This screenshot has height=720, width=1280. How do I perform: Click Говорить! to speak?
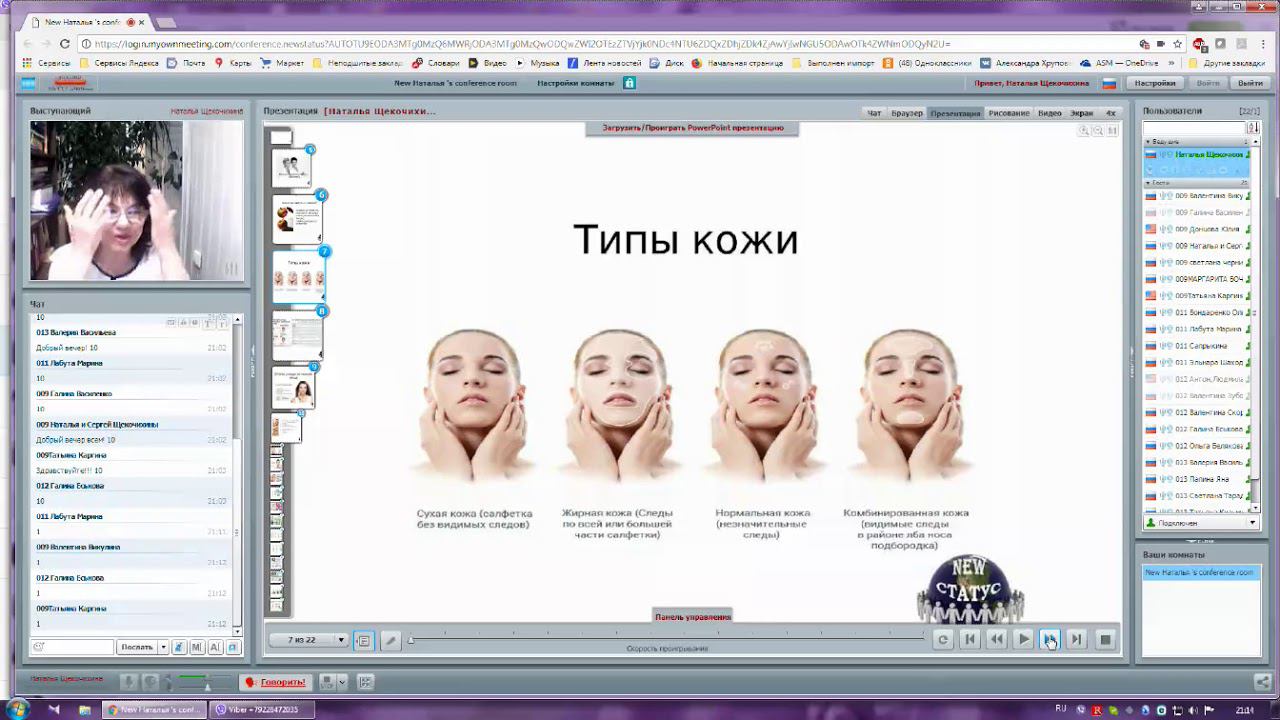tap(276, 682)
